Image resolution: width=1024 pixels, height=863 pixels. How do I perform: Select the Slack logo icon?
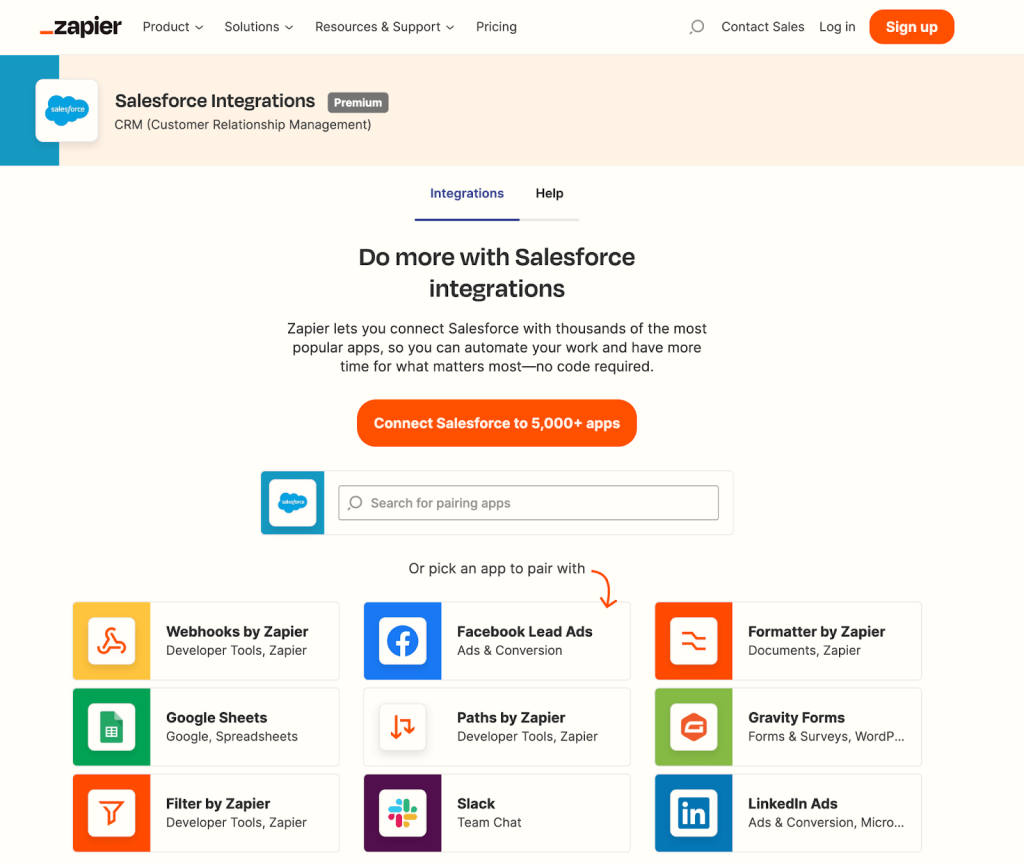(402, 813)
